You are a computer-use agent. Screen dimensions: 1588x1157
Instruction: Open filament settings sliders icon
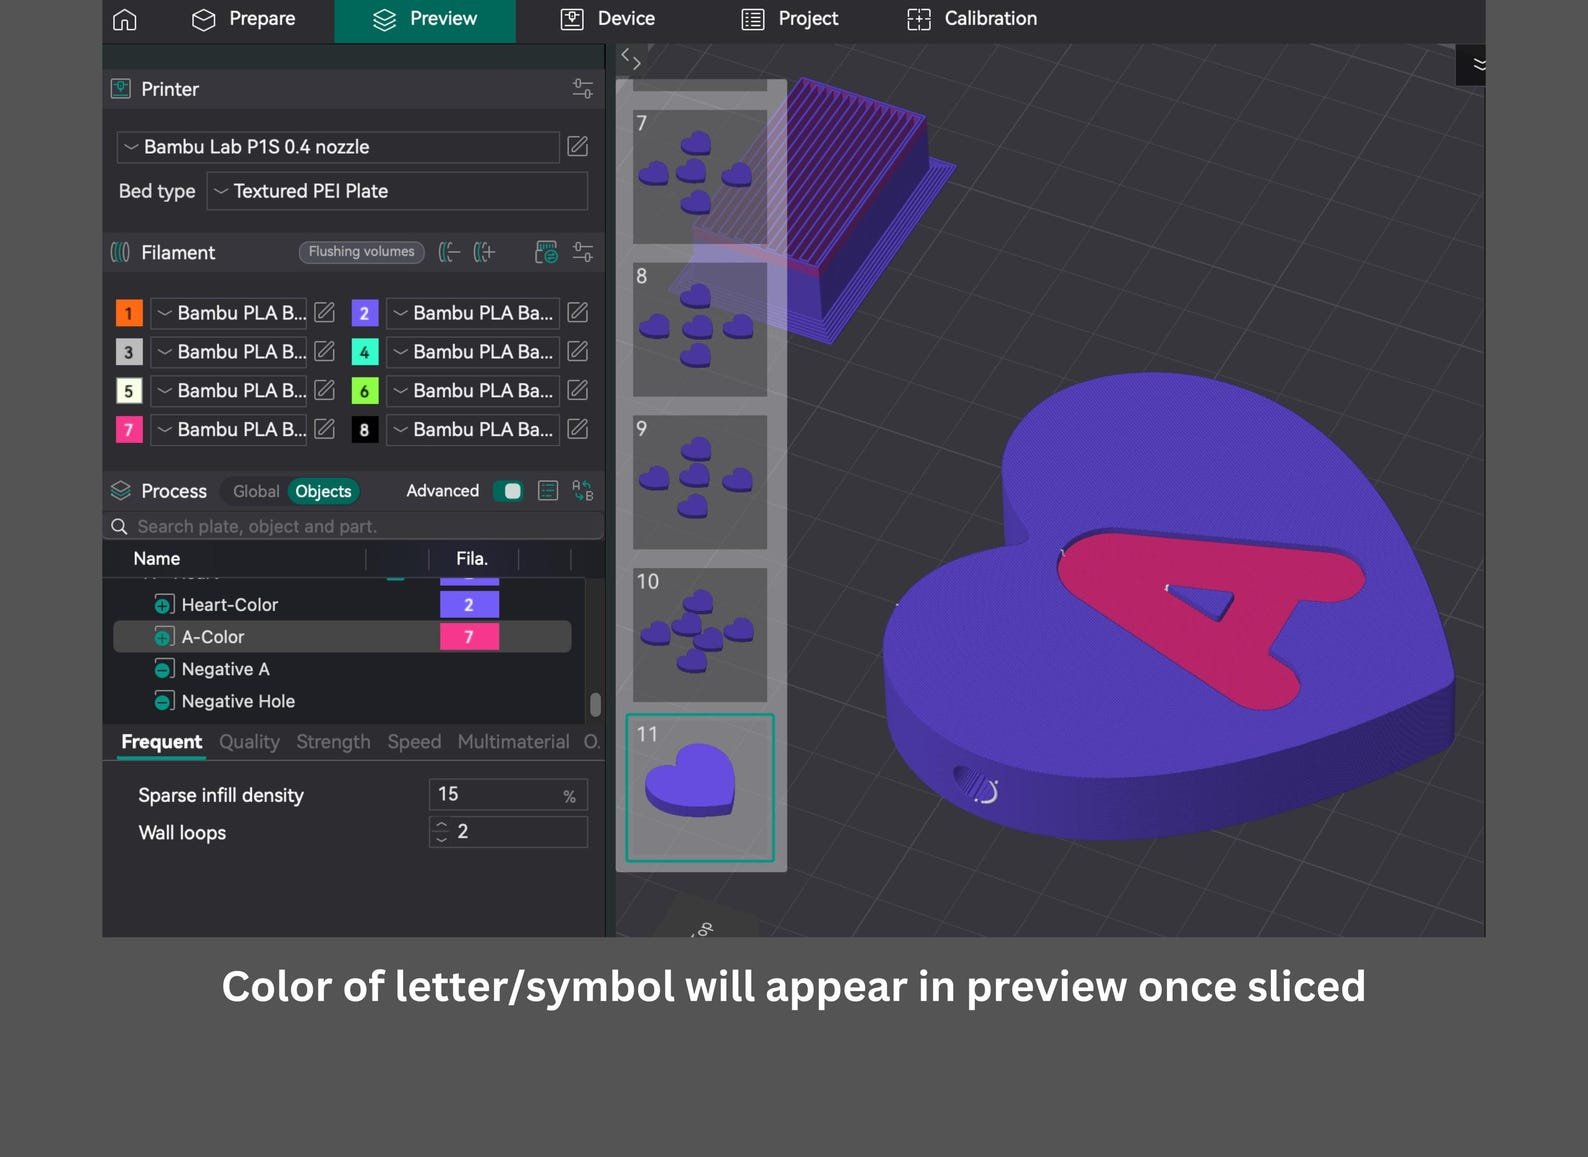[582, 252]
